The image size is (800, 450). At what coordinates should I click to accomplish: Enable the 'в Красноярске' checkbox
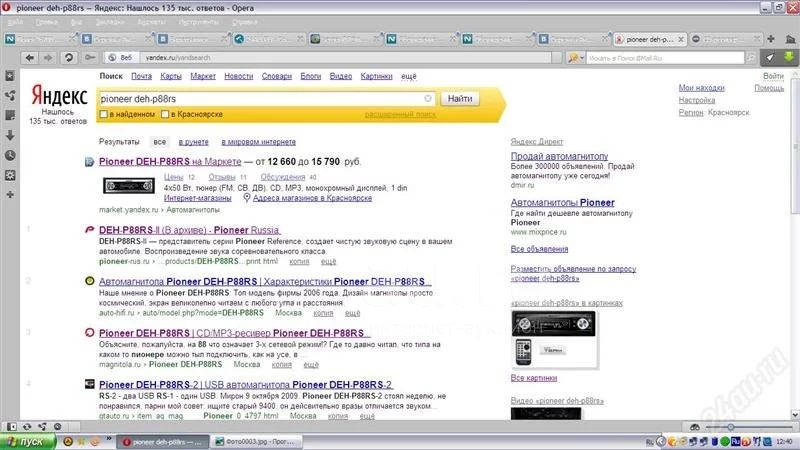click(x=165, y=114)
